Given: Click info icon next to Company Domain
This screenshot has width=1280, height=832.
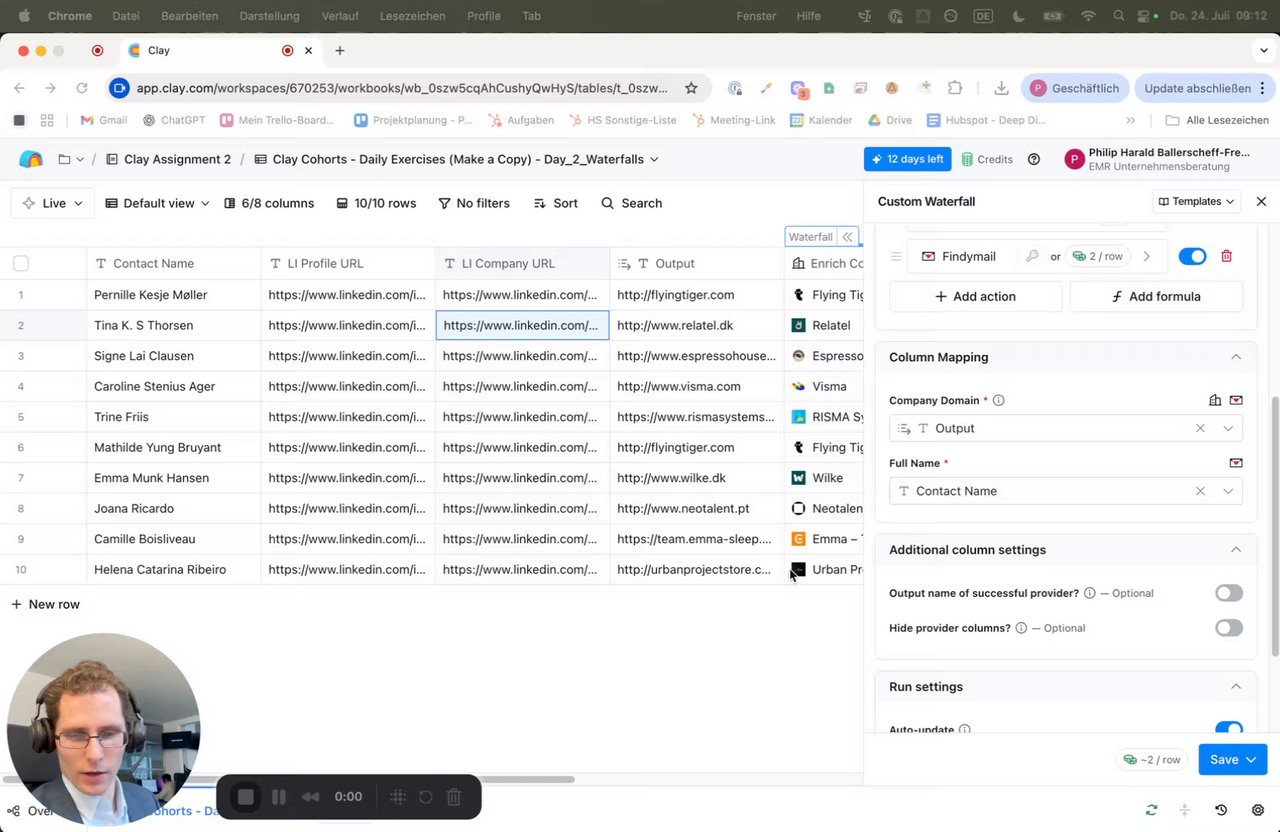Looking at the screenshot, I should point(998,400).
